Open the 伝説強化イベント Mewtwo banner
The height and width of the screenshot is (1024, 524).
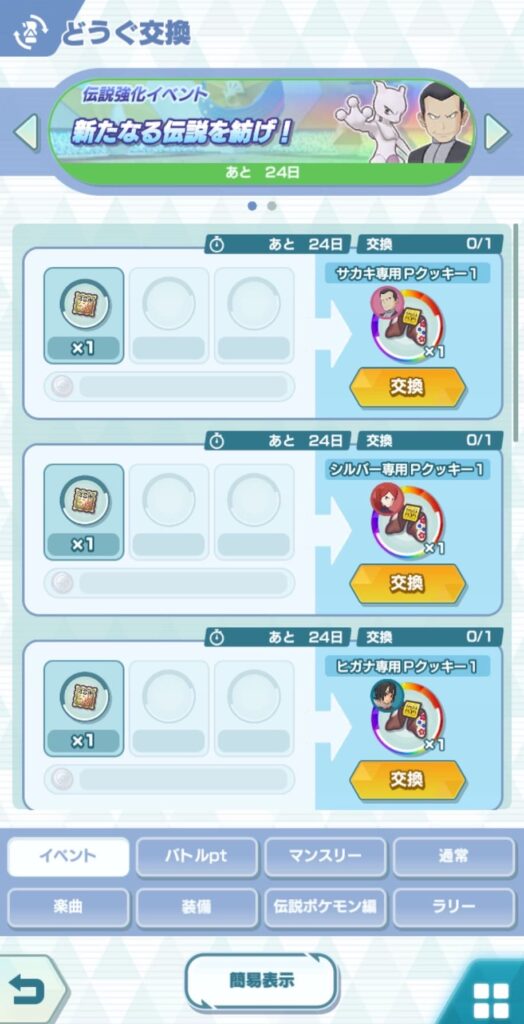click(261, 131)
